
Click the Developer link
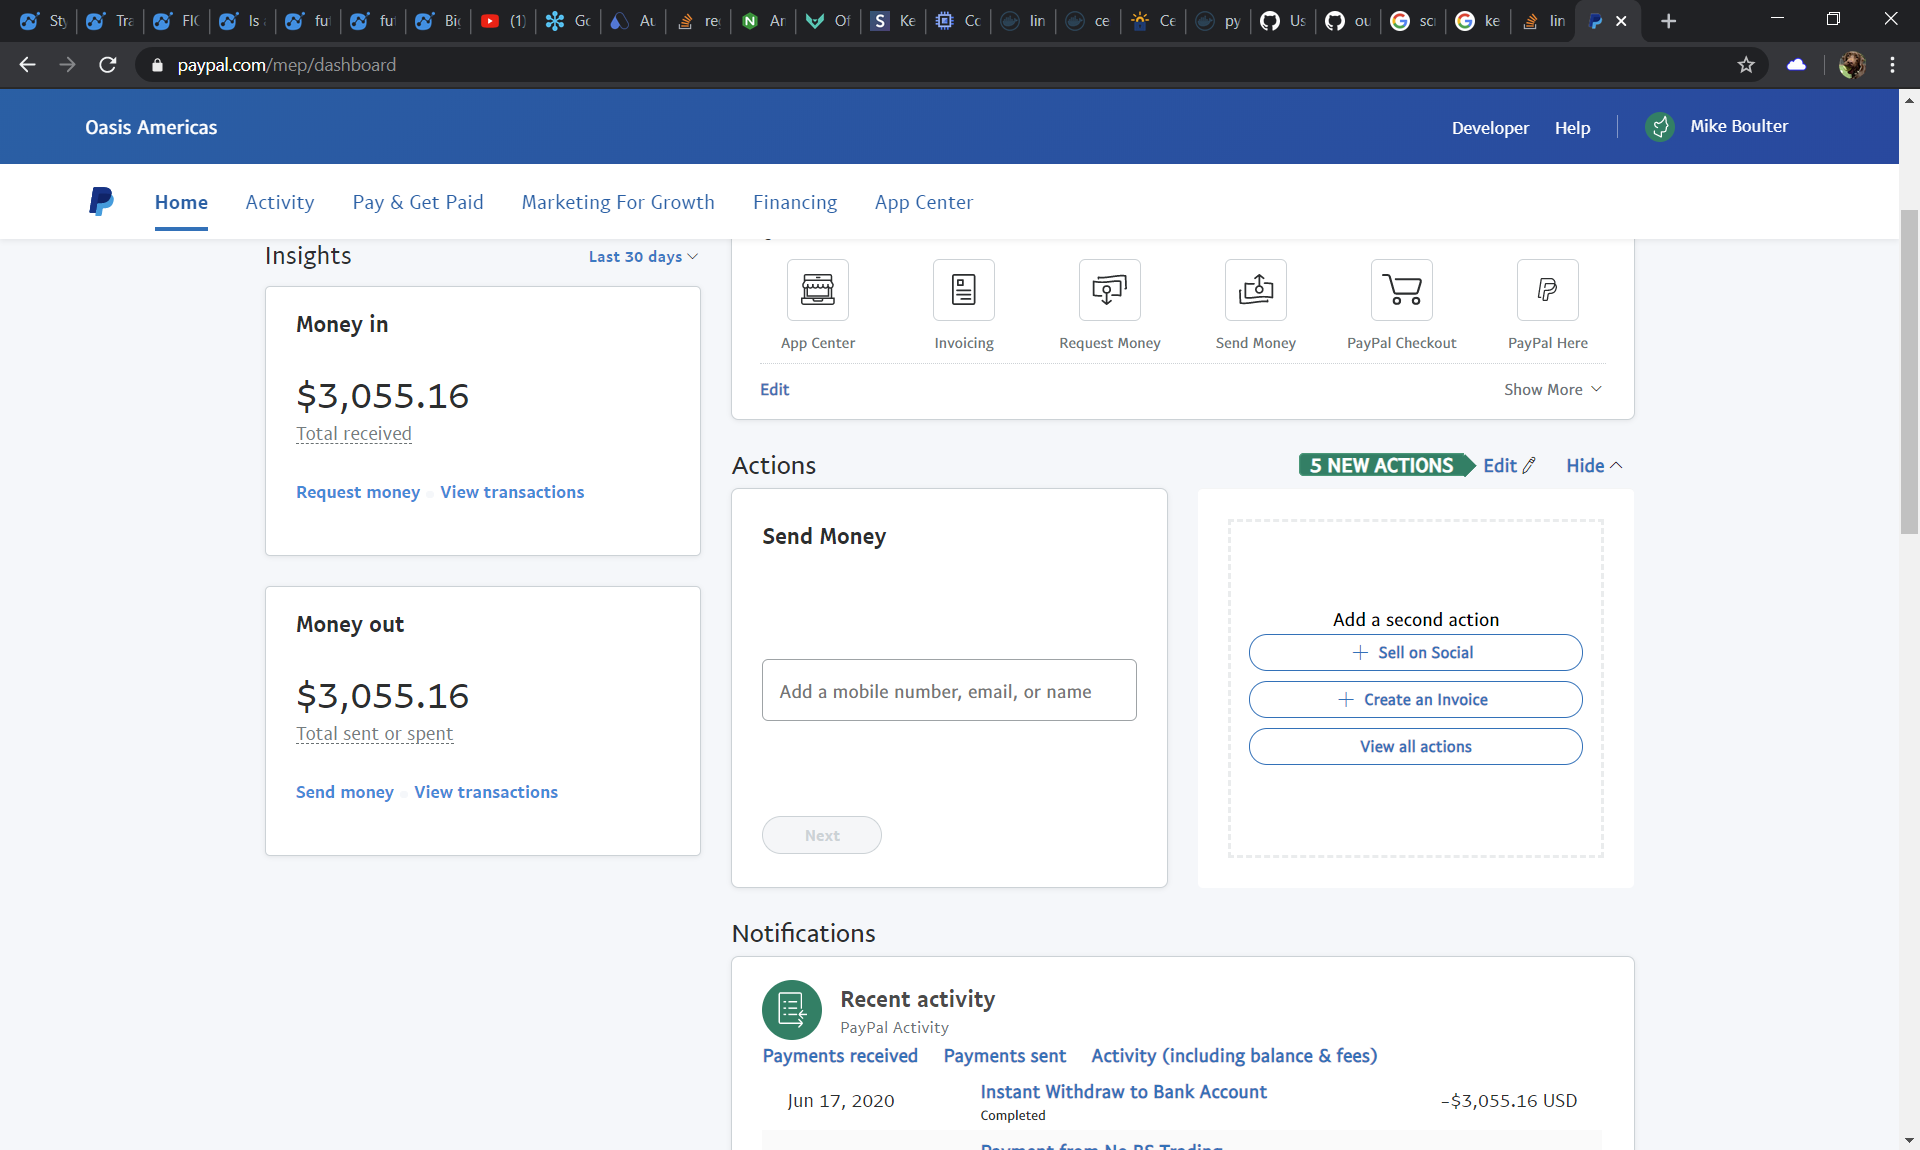(x=1490, y=128)
